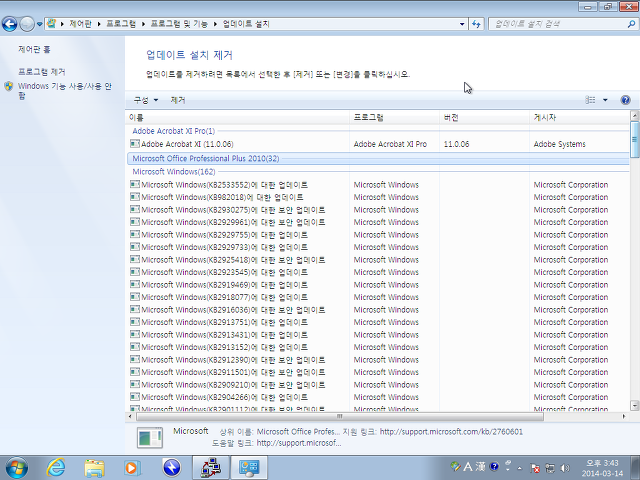Select security update KB2930275 row
The width and height of the screenshot is (640, 480).
point(378,210)
